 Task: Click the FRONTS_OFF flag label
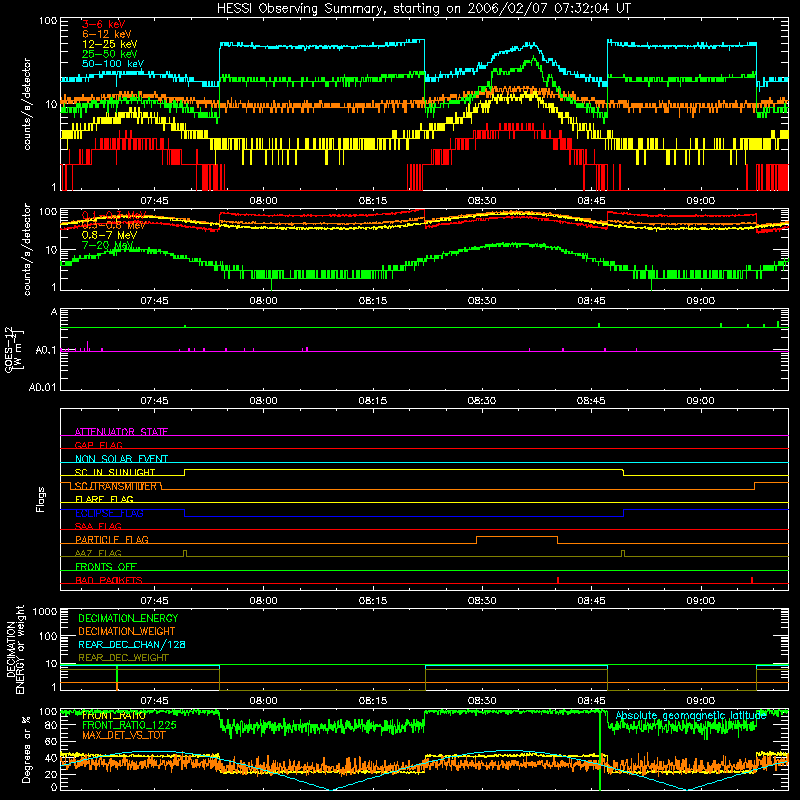tap(106, 567)
